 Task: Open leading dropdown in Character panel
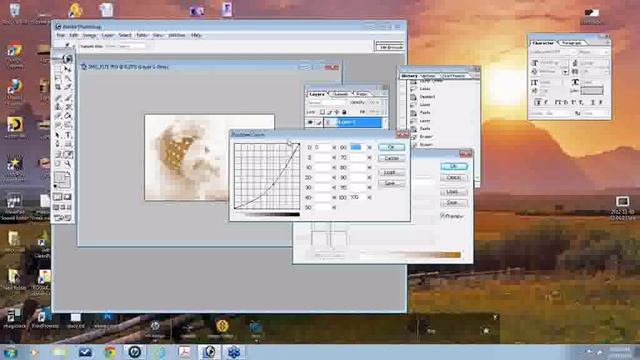click(606, 63)
